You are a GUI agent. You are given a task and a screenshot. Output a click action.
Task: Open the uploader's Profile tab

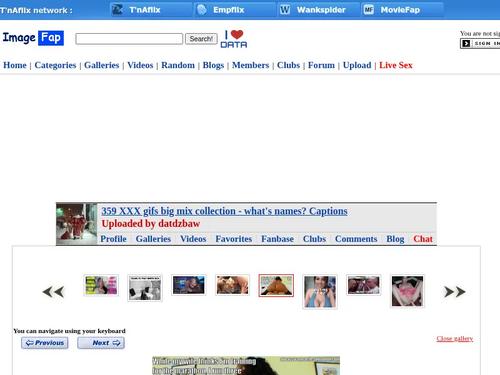coord(114,239)
